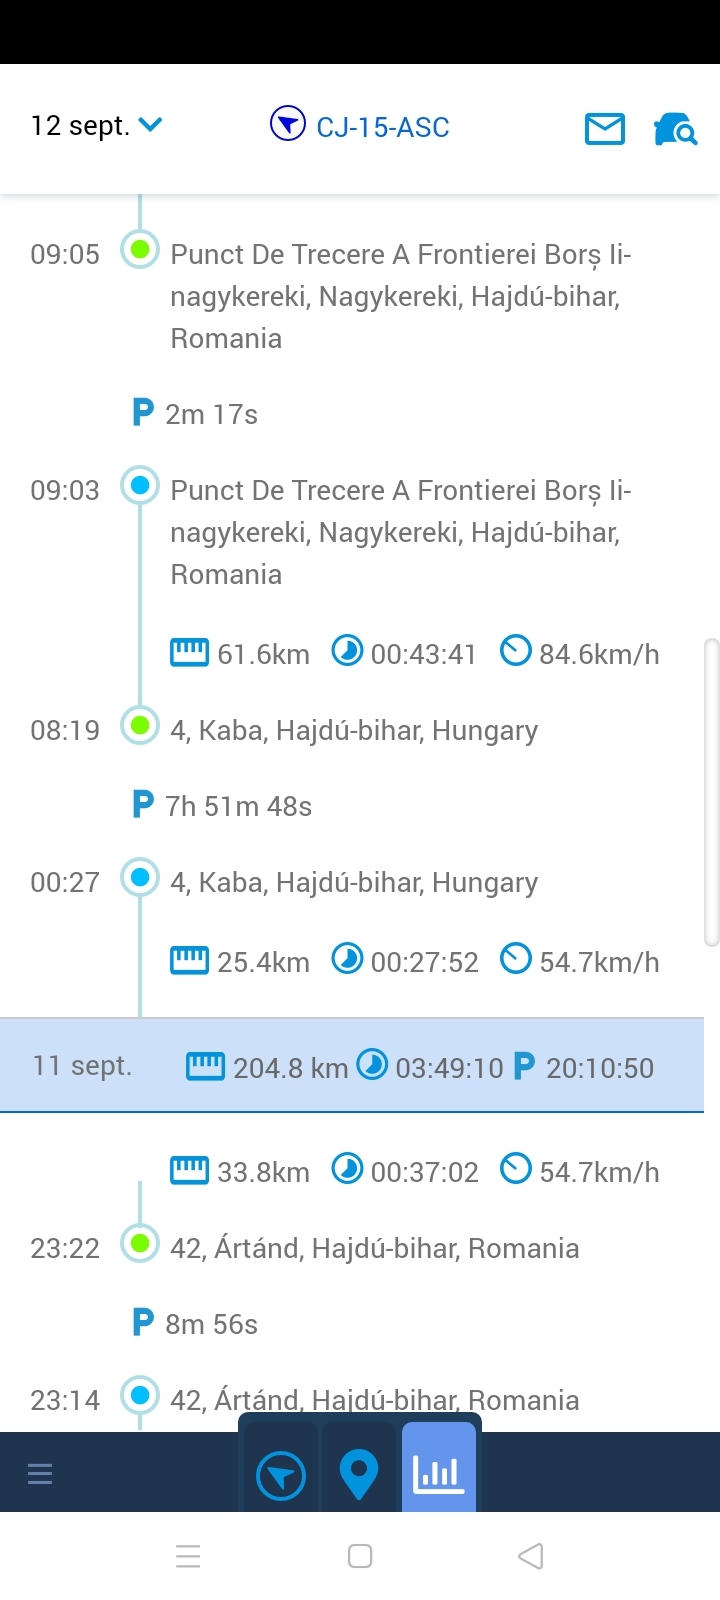Tap the 08:19 green marker at Kaba
720x1600 pixels.
[x=140, y=725]
